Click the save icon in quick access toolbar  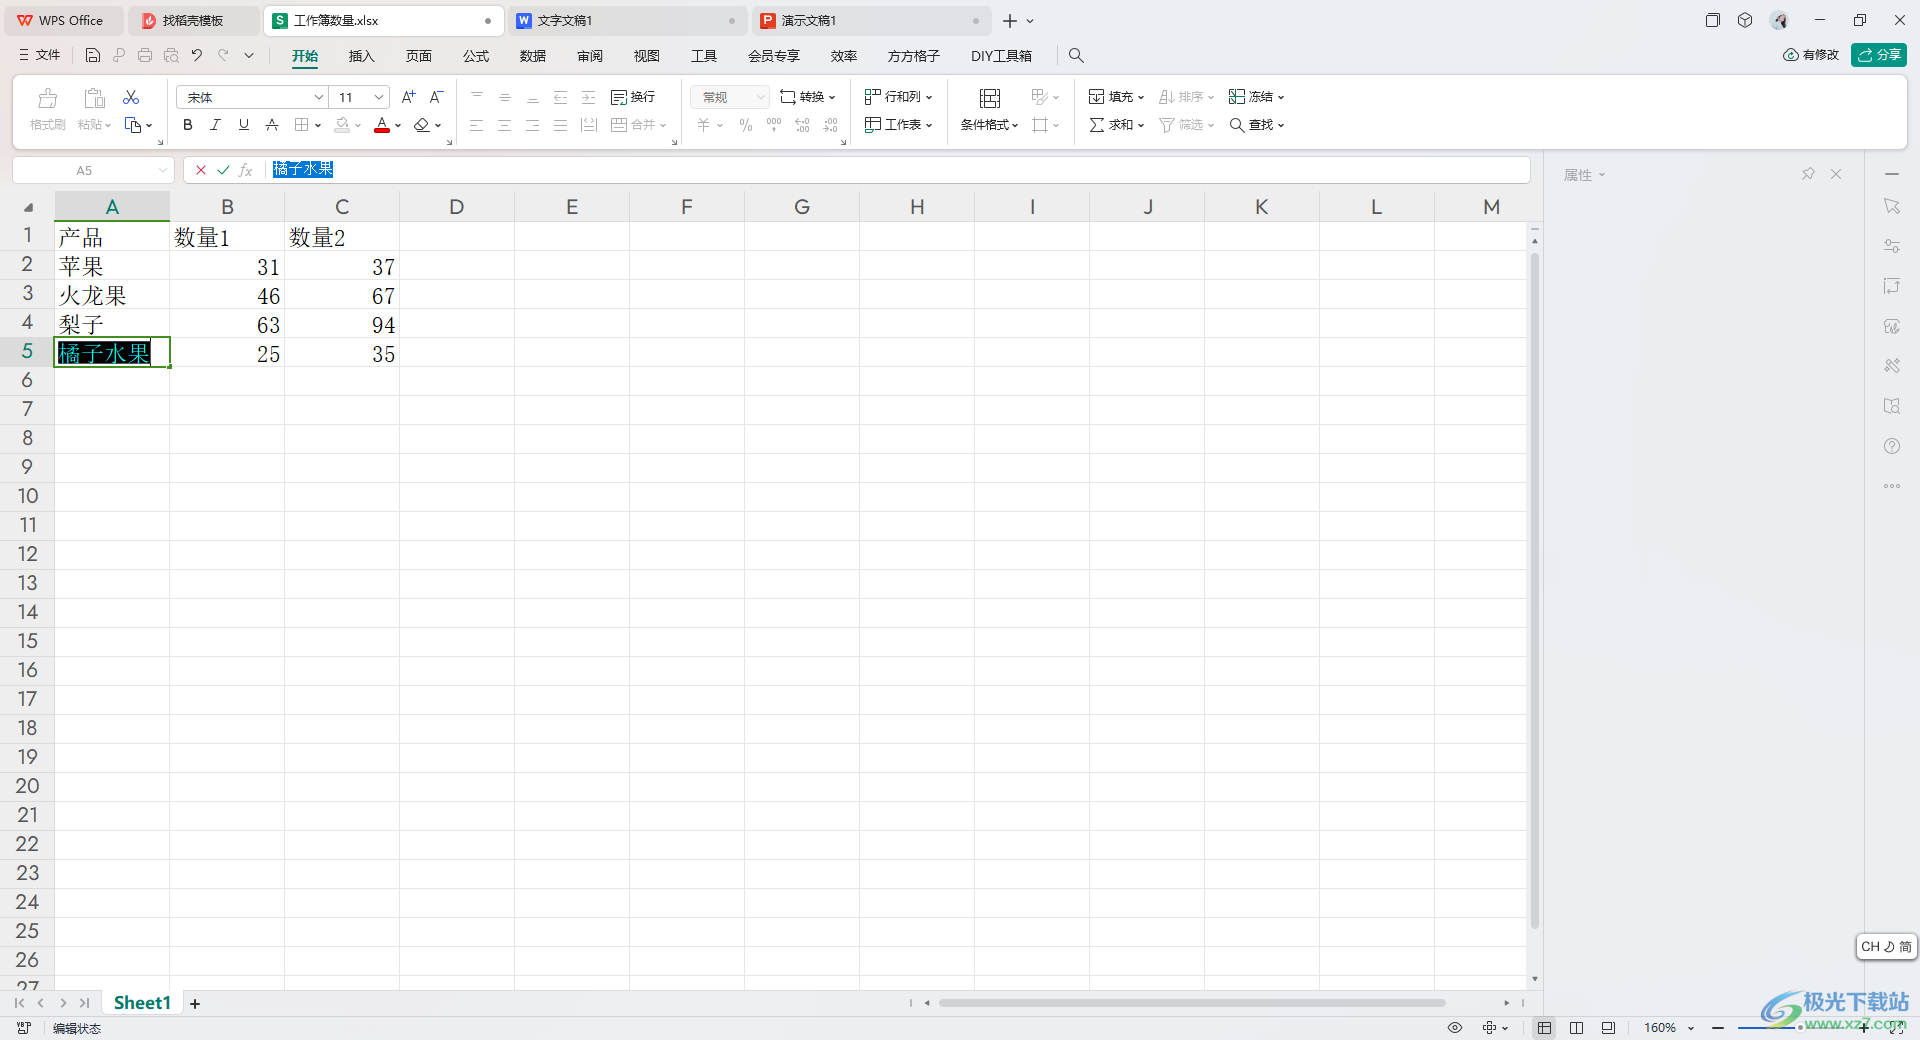(x=93, y=55)
